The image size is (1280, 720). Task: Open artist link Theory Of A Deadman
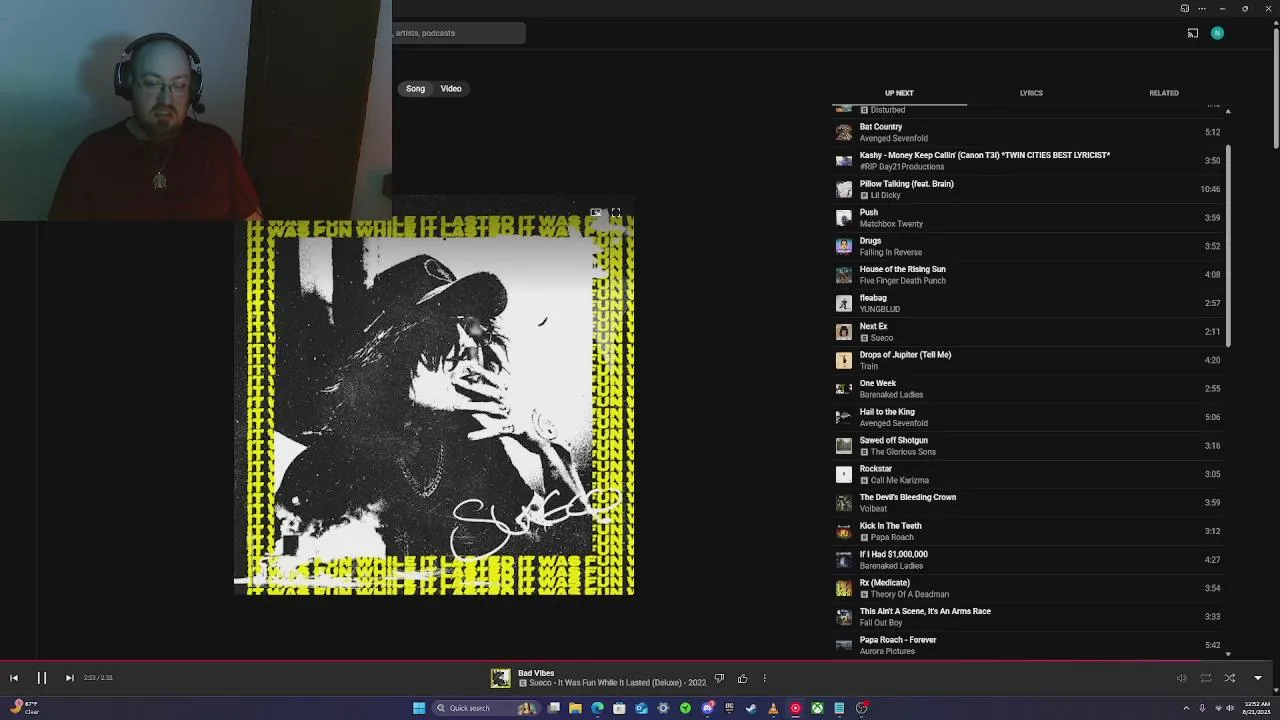tap(910, 594)
